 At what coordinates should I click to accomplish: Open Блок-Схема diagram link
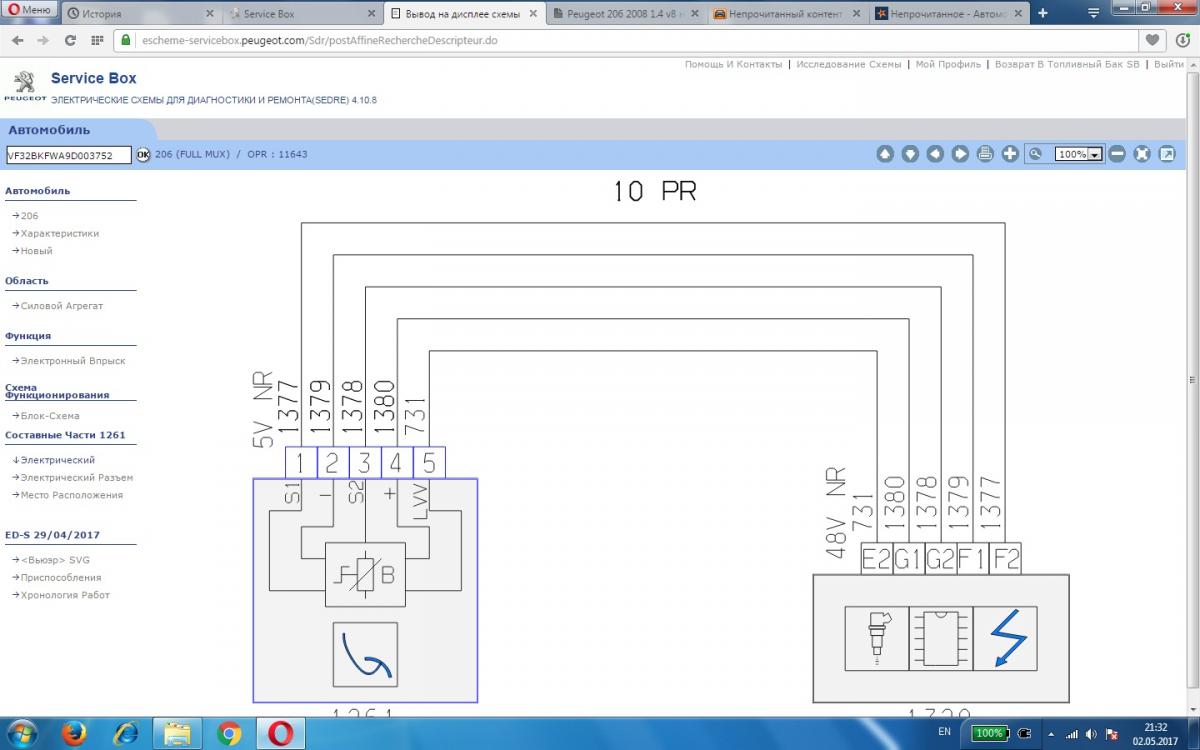pos(50,416)
